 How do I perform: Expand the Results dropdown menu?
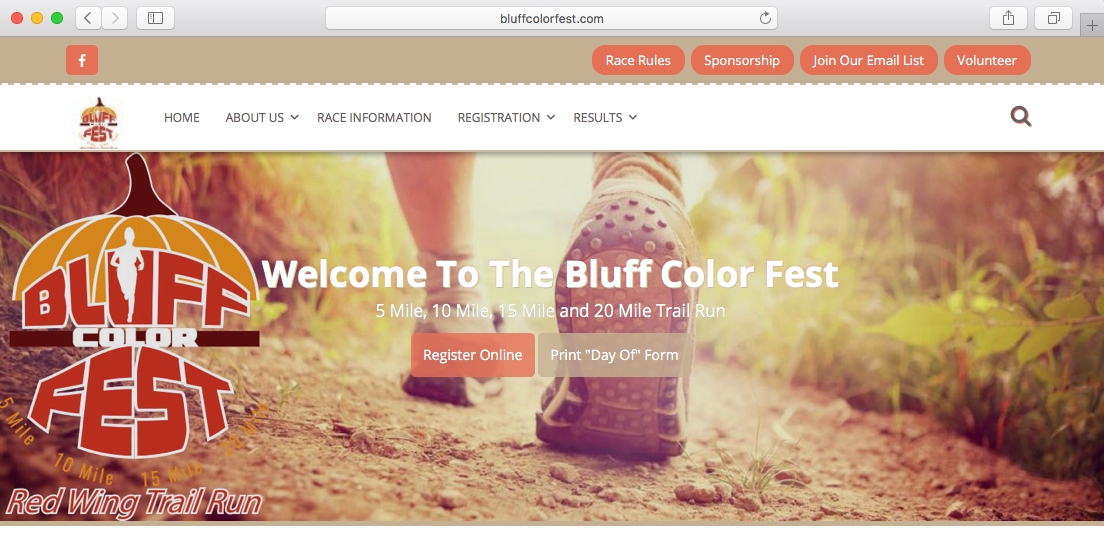coord(605,118)
